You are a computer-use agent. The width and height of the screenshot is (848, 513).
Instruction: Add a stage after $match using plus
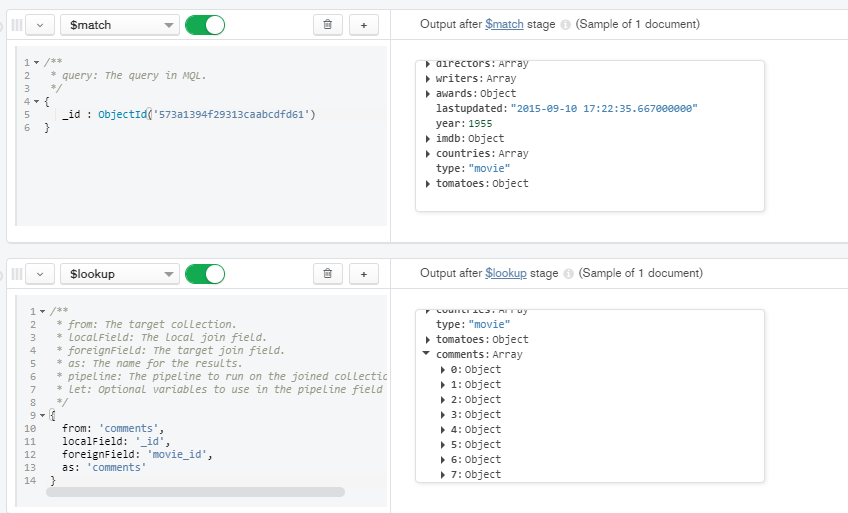[363, 24]
